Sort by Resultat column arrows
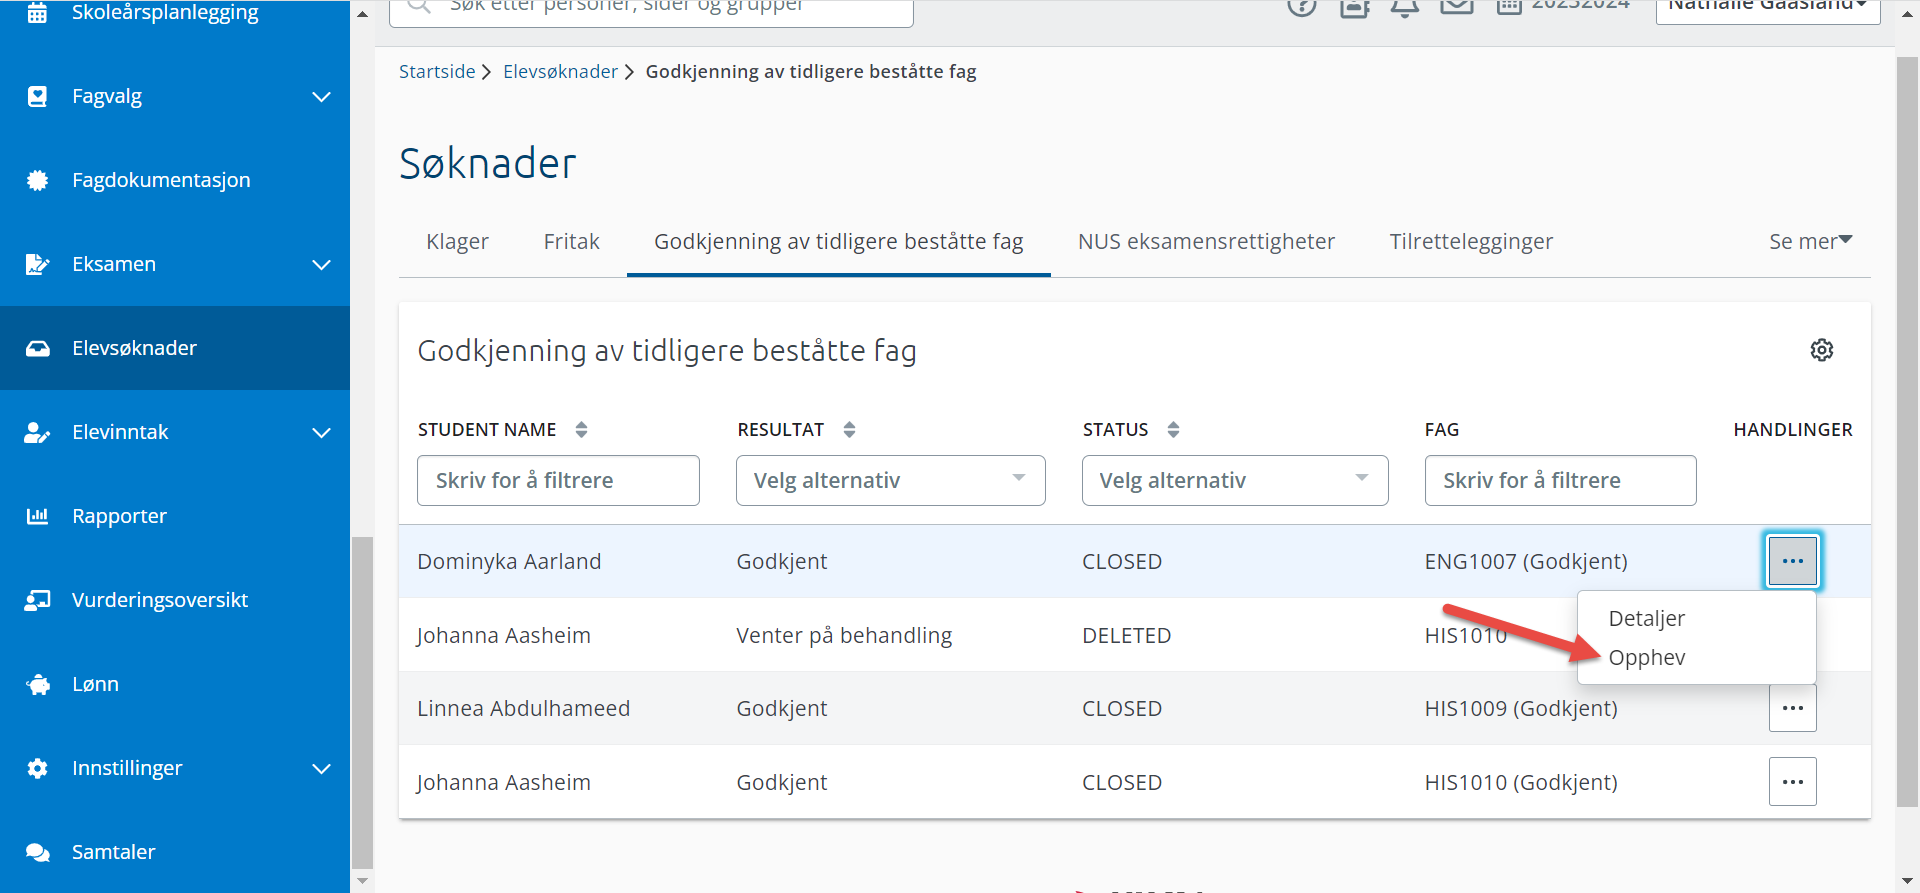The image size is (1920, 893). pos(849,430)
